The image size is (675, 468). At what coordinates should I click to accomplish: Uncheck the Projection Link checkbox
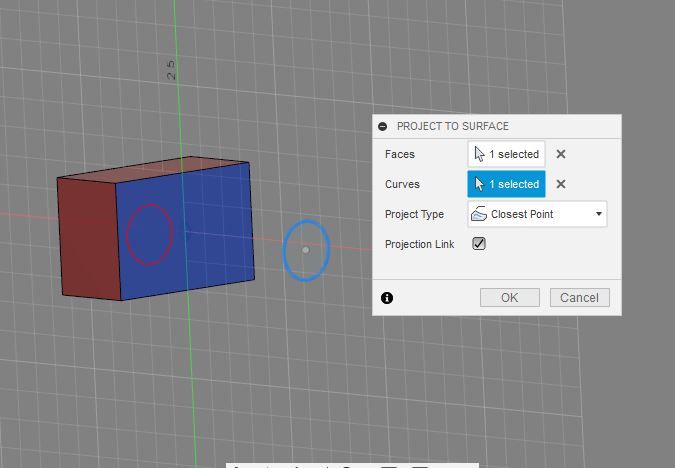479,244
